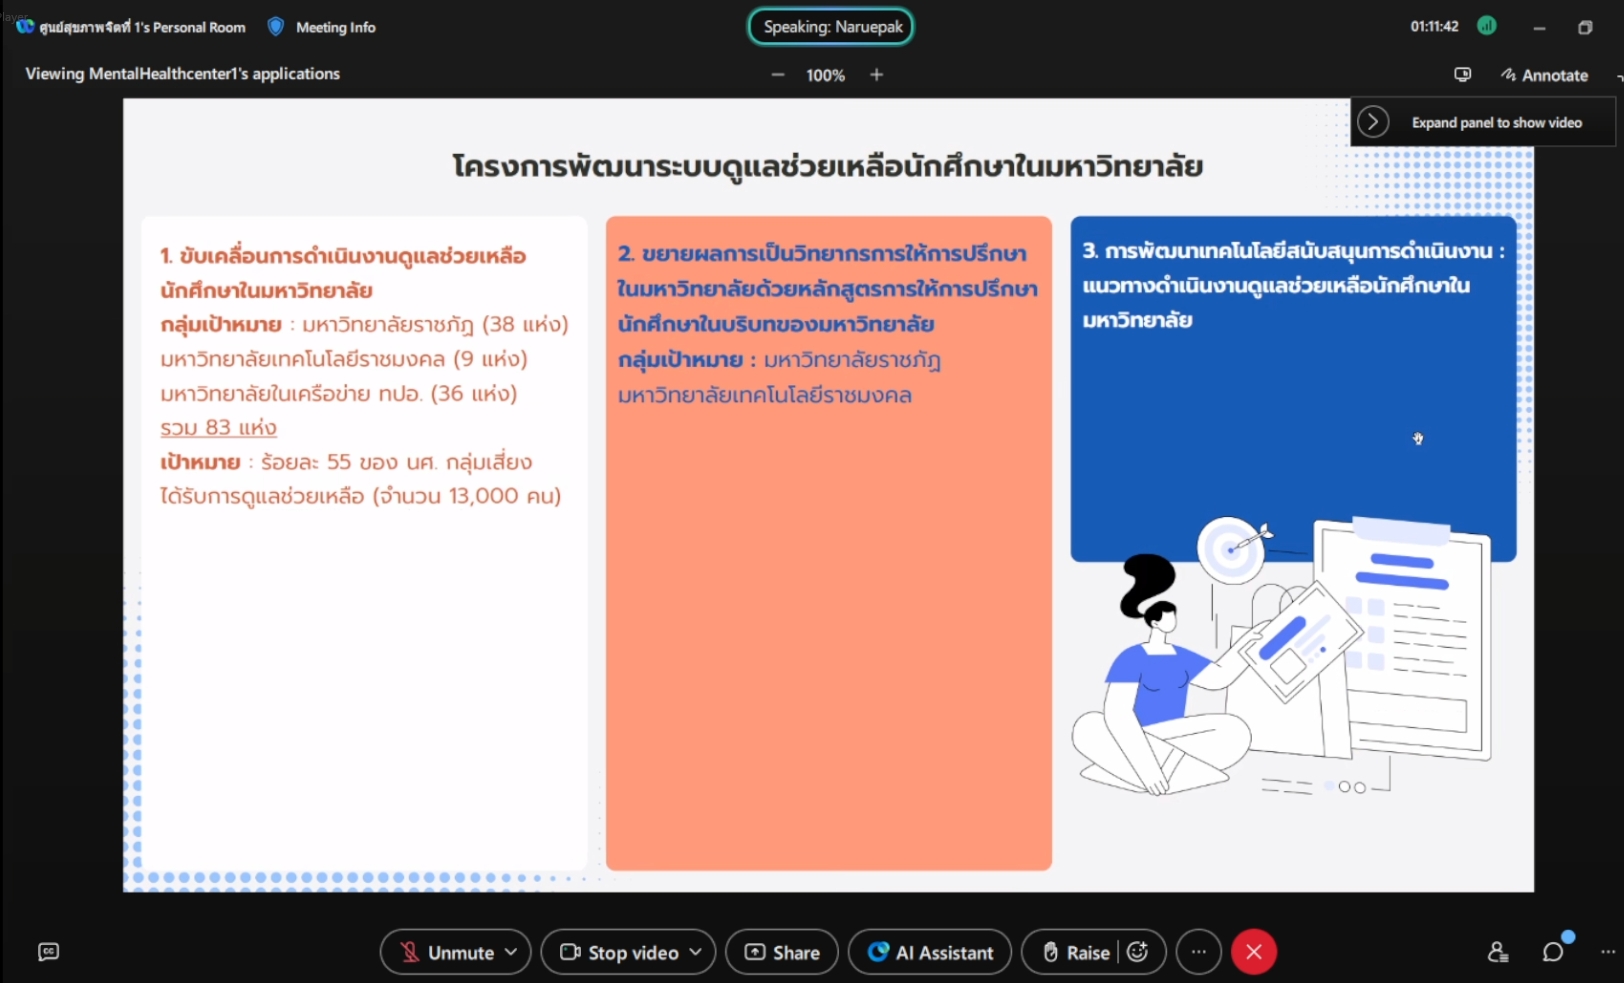Click the Meeting Info shield icon
Viewport: 1624px width, 983px height.
pyautogui.click(x=276, y=27)
